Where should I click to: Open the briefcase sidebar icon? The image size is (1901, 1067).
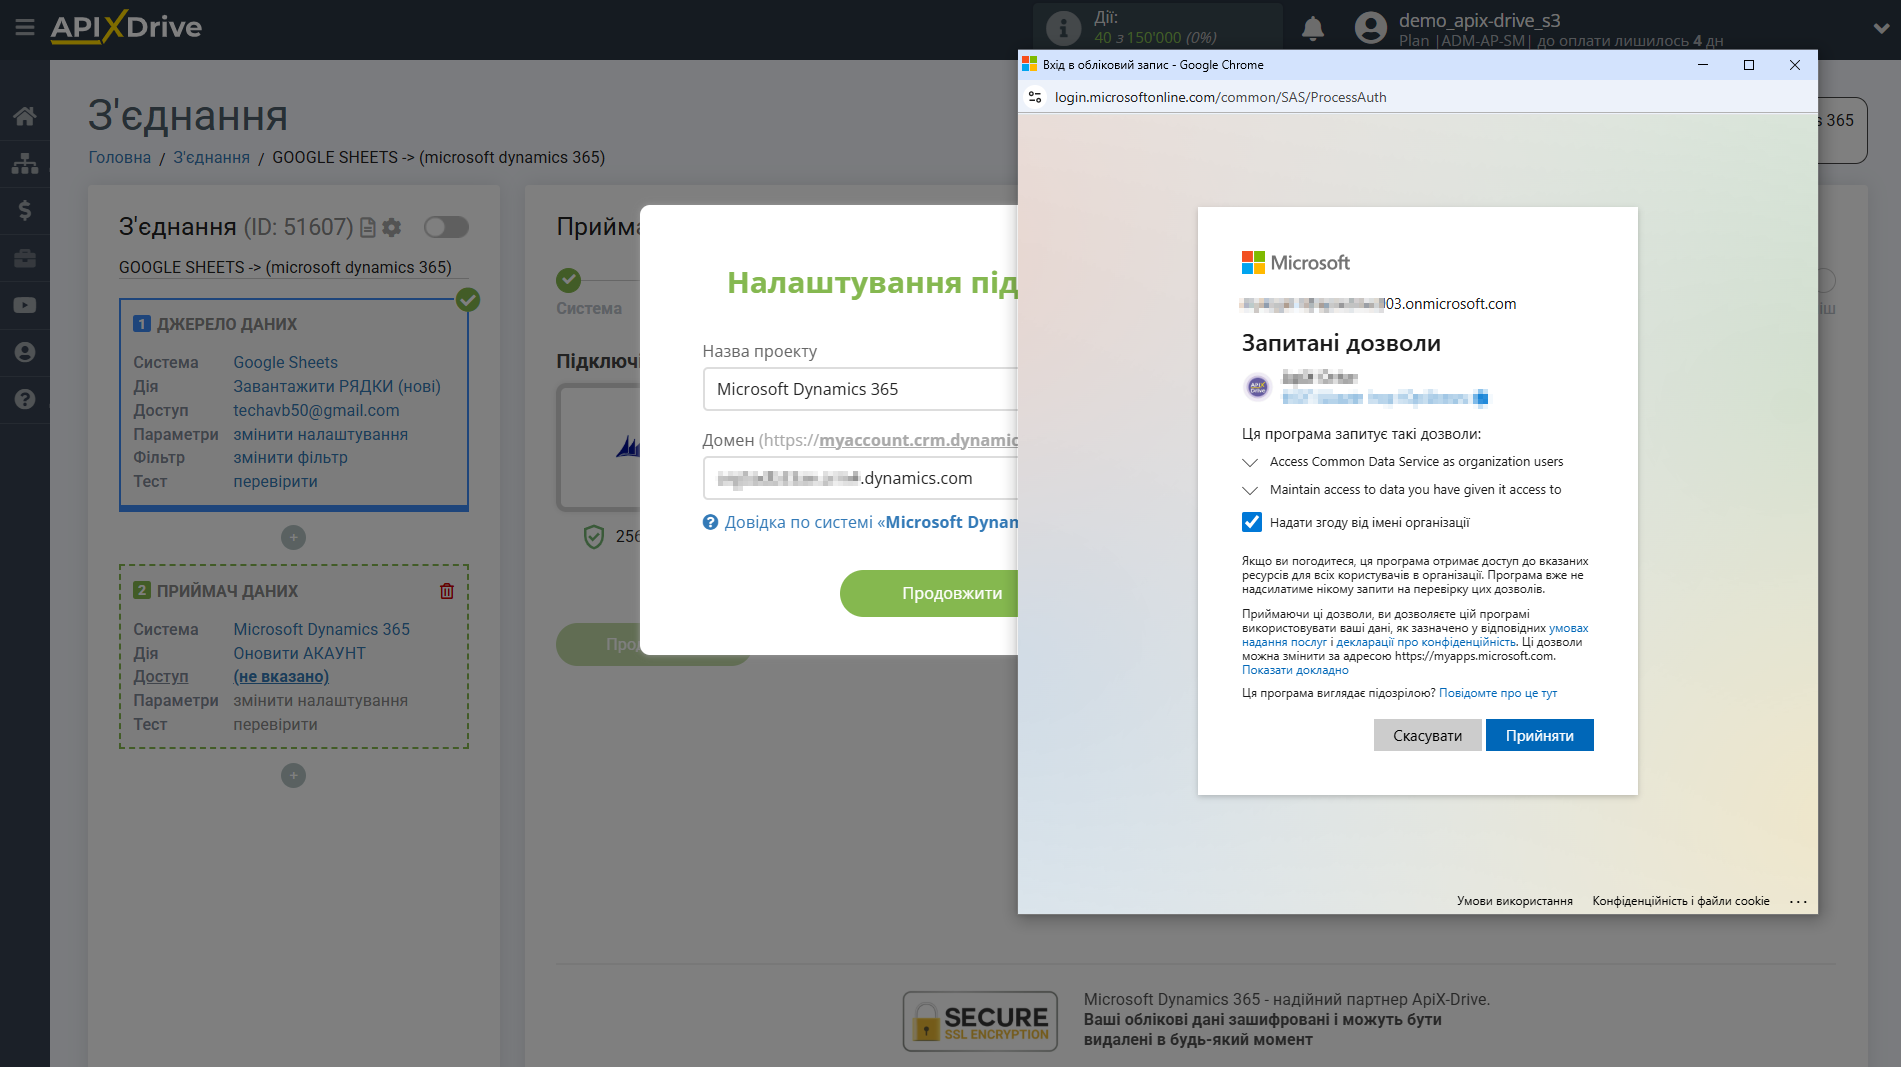pos(25,258)
